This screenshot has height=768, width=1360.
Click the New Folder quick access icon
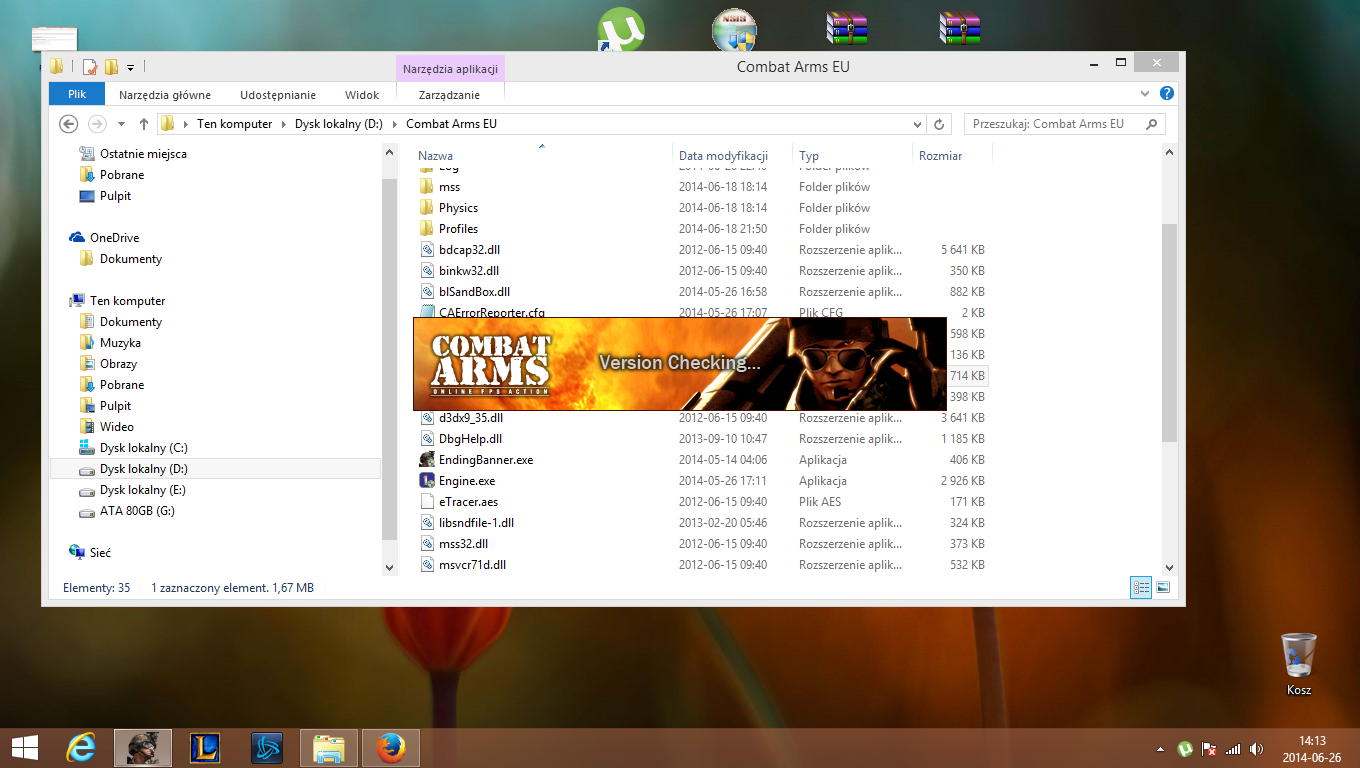pyautogui.click(x=111, y=67)
